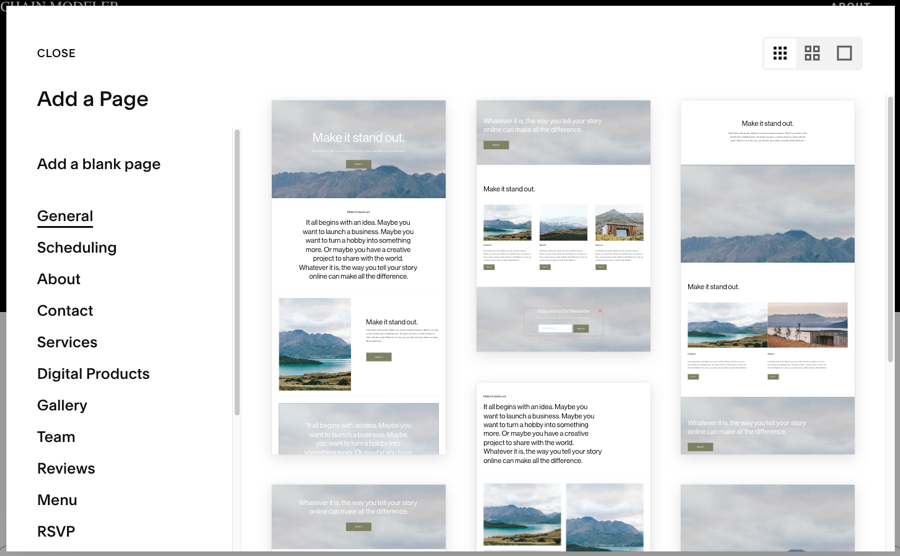Select the General category
Image resolution: width=900 pixels, height=556 pixels.
pyautogui.click(x=65, y=216)
